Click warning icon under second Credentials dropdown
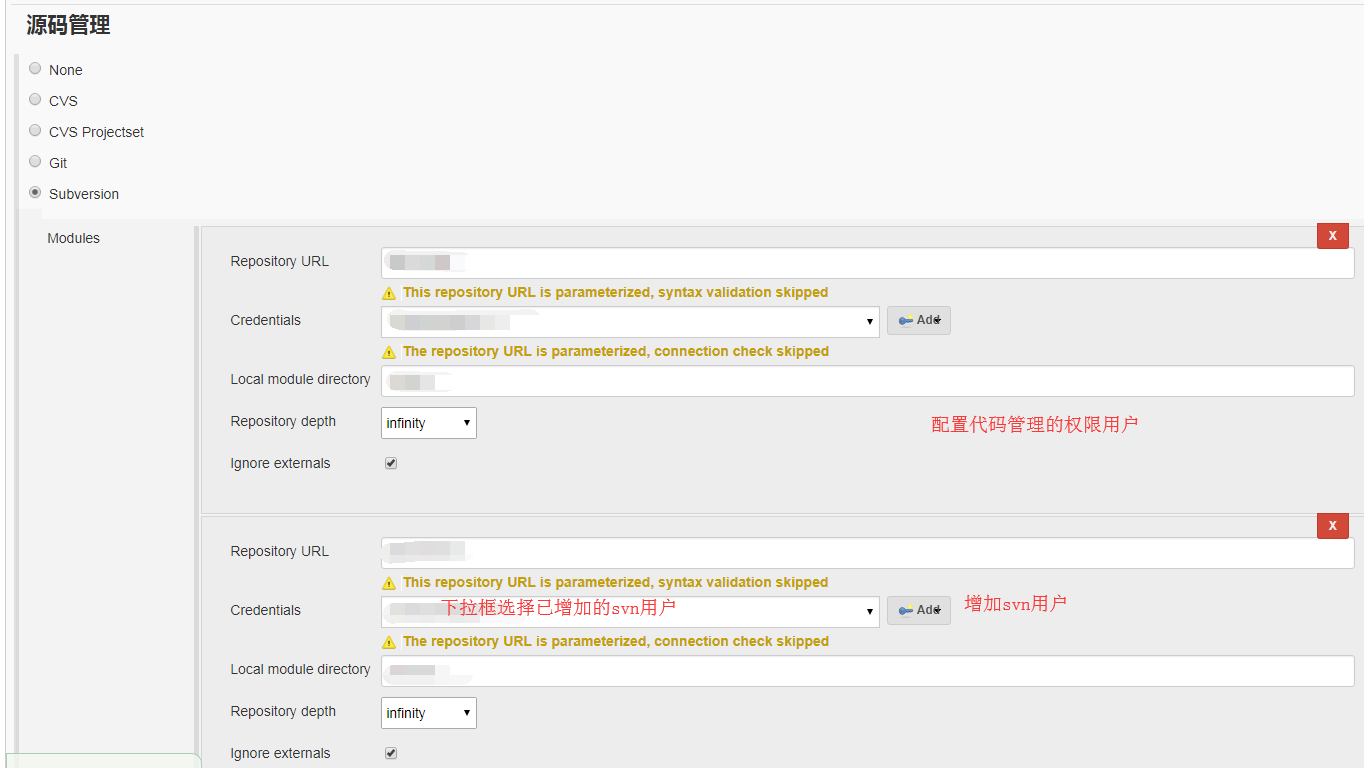This screenshot has width=1364, height=768. coord(389,641)
